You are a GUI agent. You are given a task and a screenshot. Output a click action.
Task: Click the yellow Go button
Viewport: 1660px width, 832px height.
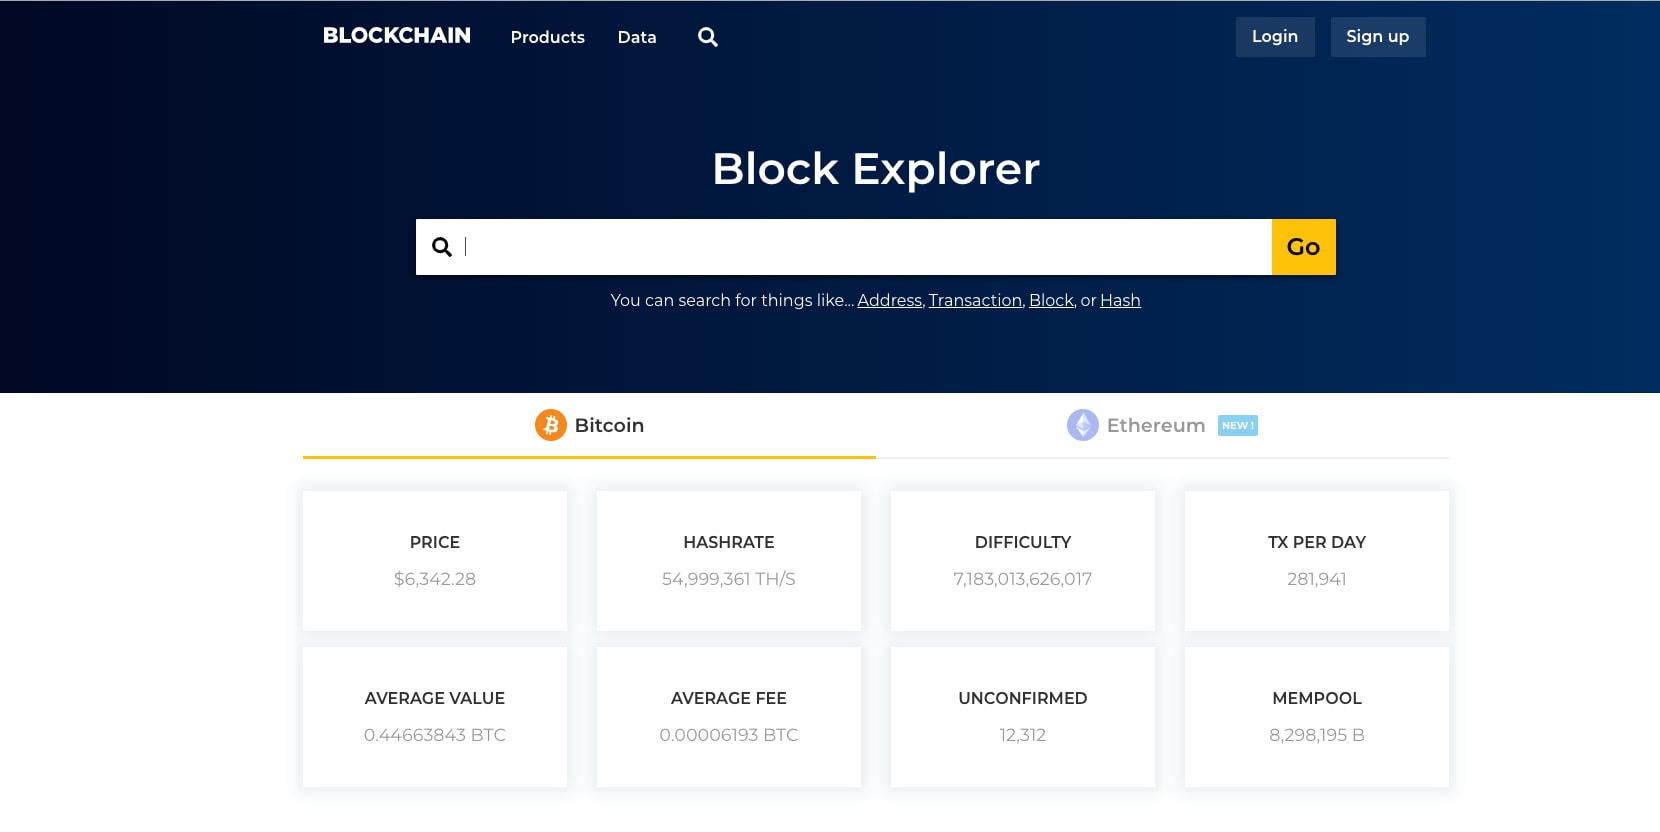pos(1304,247)
